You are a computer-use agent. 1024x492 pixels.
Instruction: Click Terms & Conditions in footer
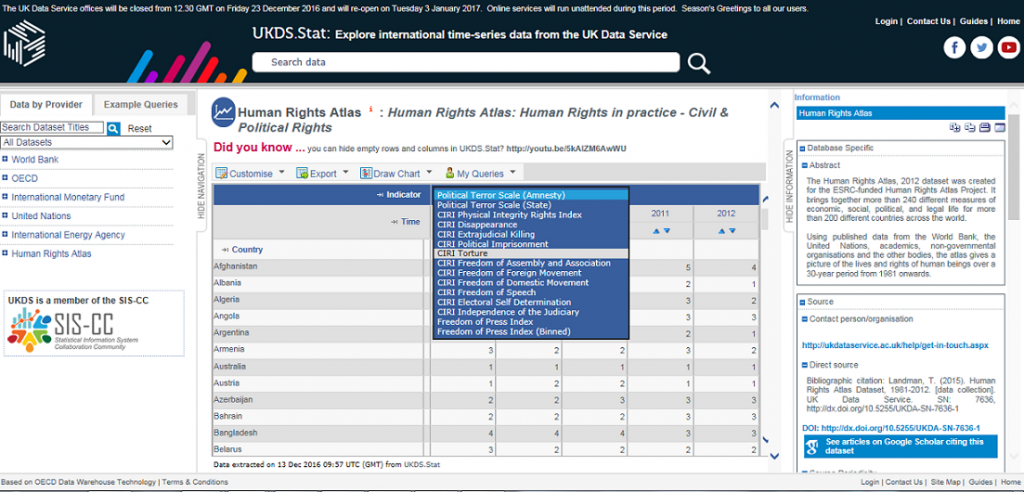(195, 482)
